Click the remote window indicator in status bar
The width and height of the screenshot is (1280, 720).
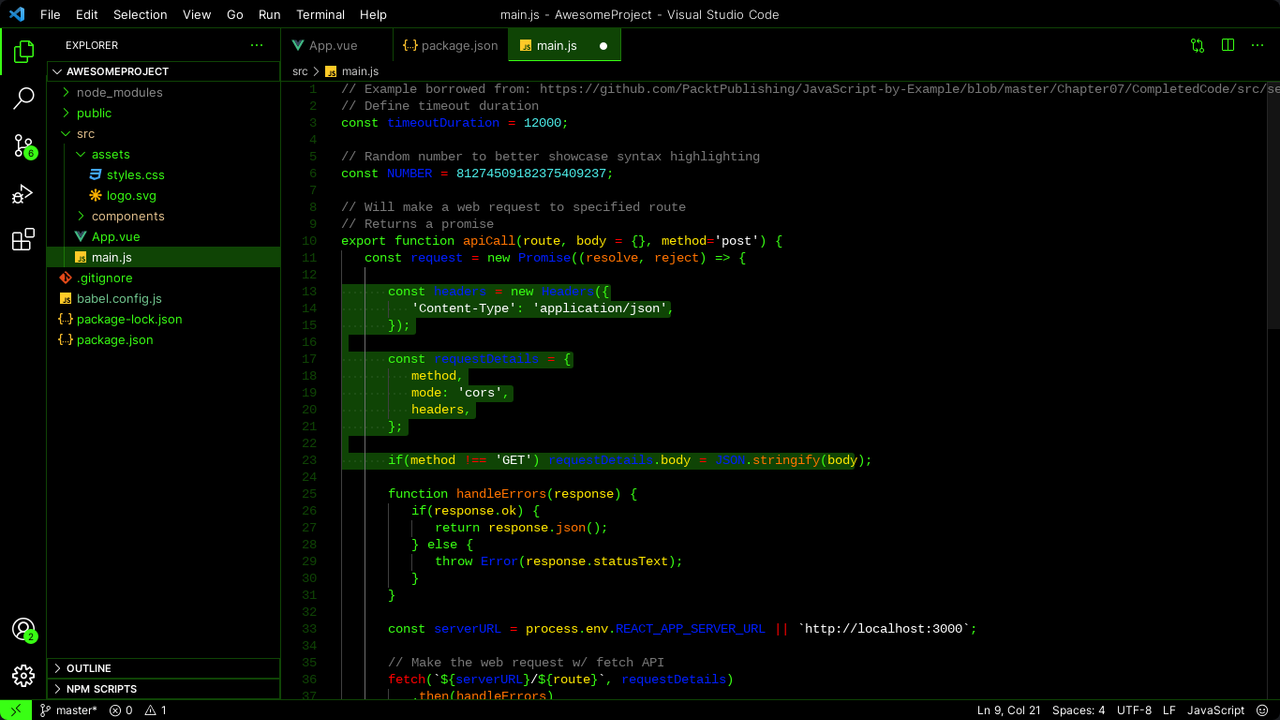16,710
